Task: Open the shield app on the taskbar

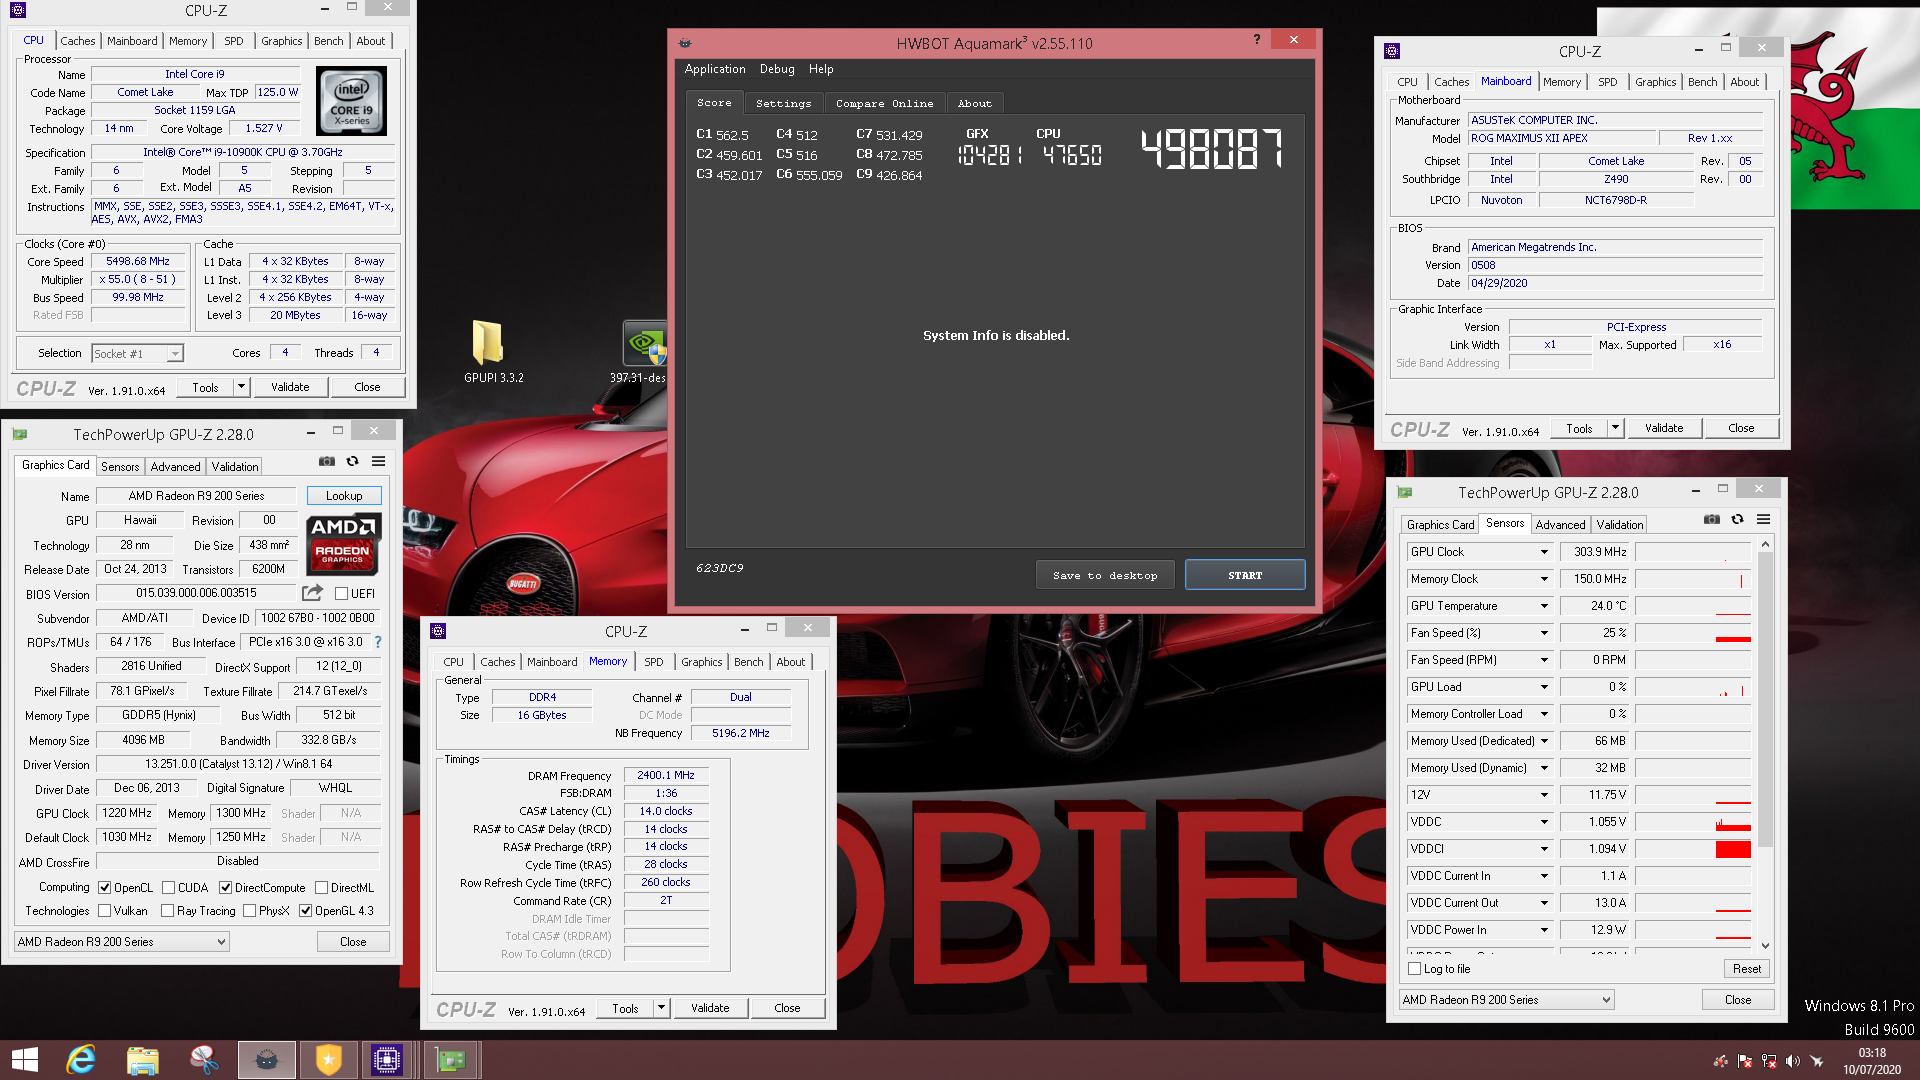Action: point(328,1060)
